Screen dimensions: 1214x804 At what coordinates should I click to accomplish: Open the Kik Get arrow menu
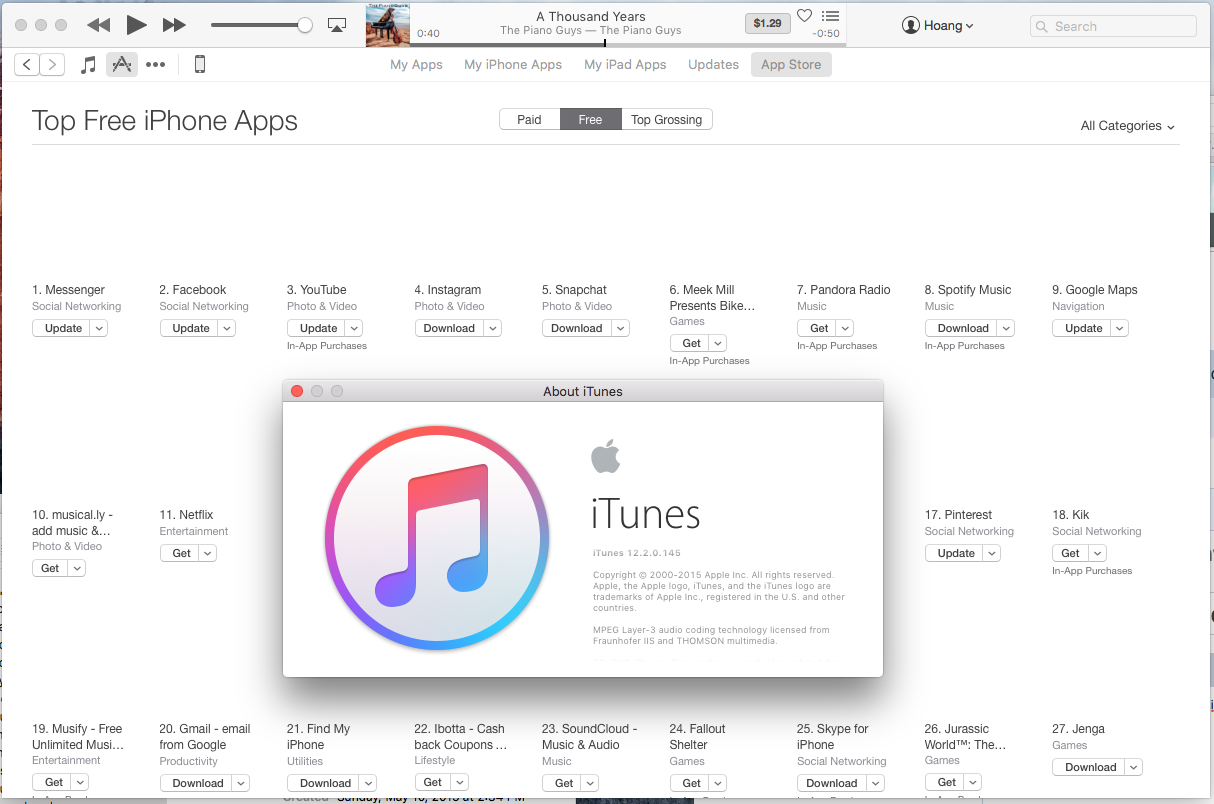[1097, 553]
